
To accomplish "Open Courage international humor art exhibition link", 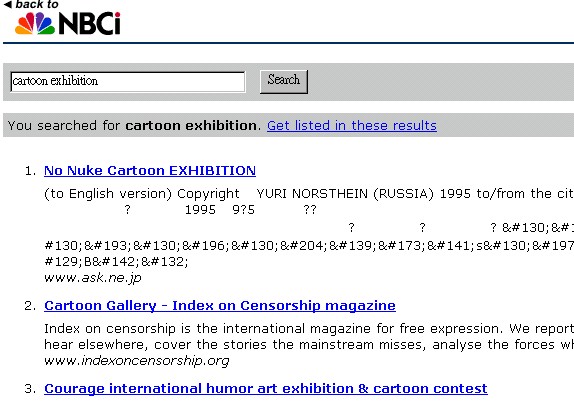I will pos(266,388).
